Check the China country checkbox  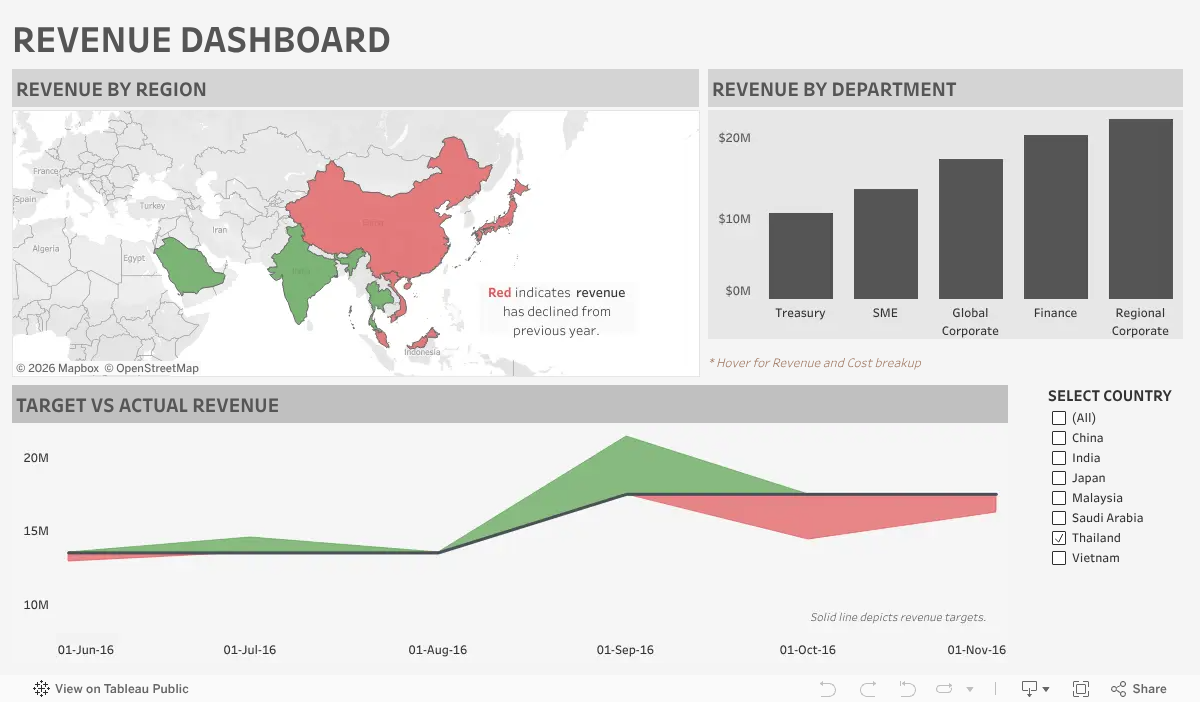pos(1059,438)
